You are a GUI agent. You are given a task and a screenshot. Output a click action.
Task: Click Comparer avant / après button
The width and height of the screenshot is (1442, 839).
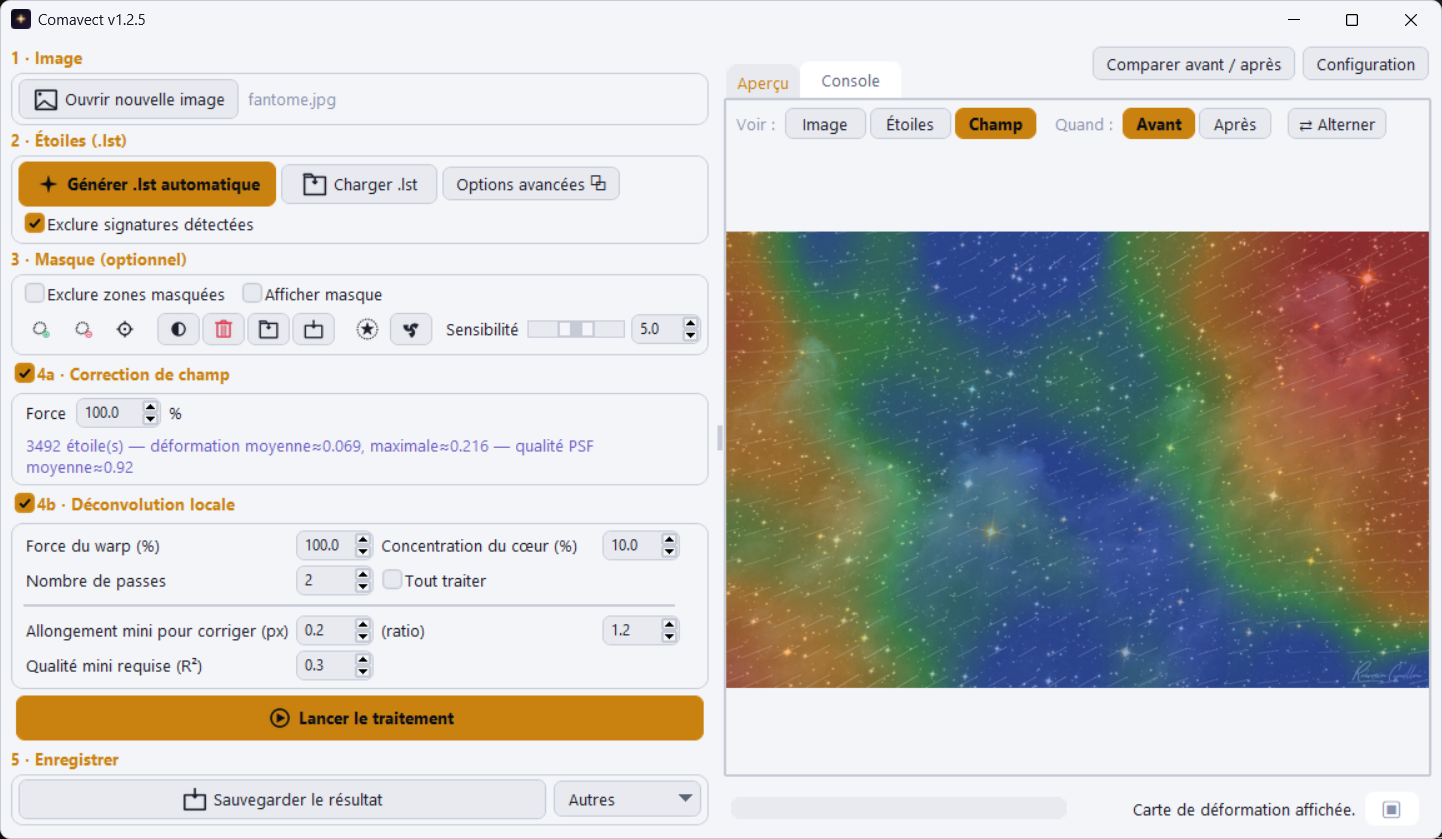click(1194, 64)
